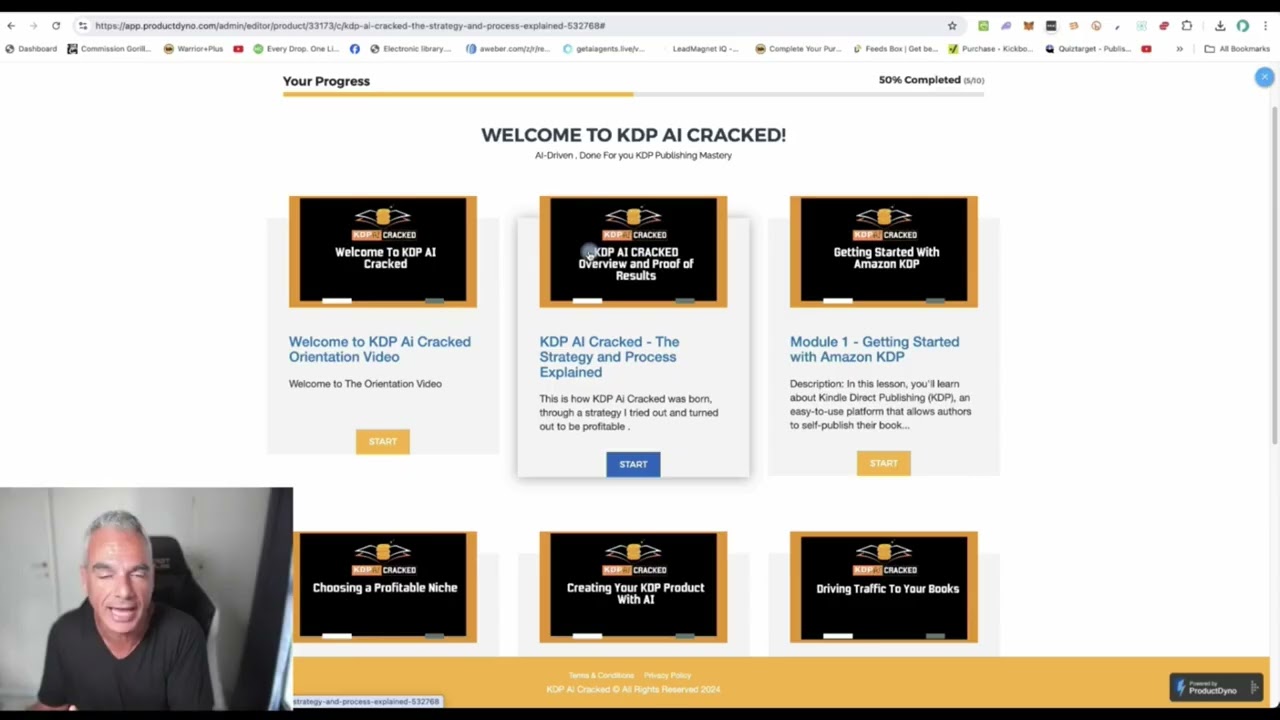Click the WELCOME TO KDP AI CRACKED! heading
Screen dimensions: 1280x720
click(633, 135)
